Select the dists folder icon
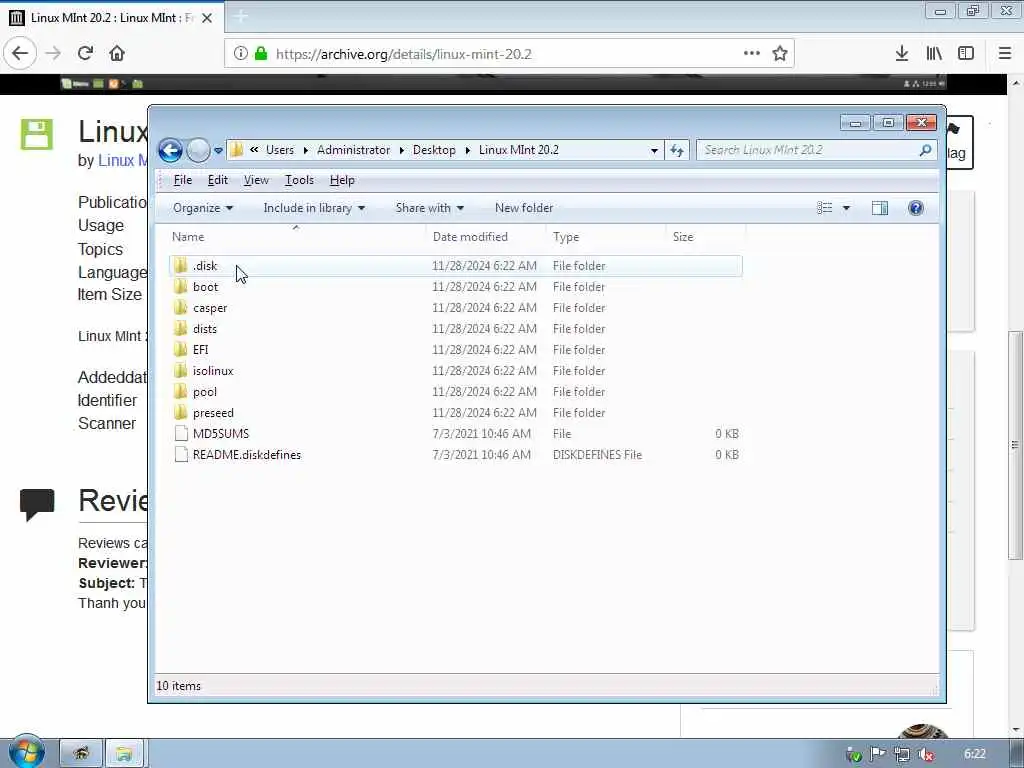 point(181,328)
